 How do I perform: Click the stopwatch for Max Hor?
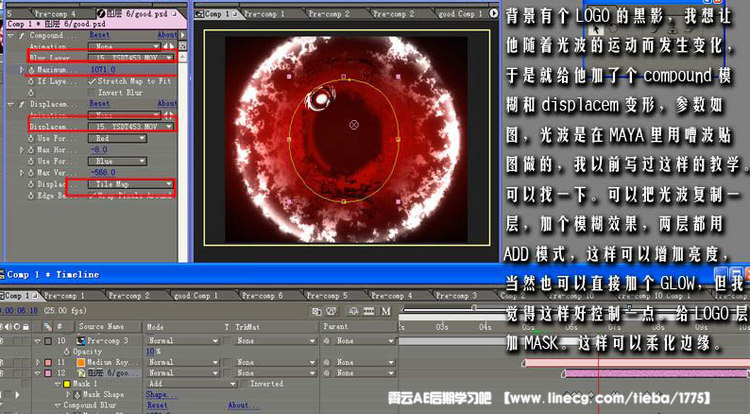(31, 150)
